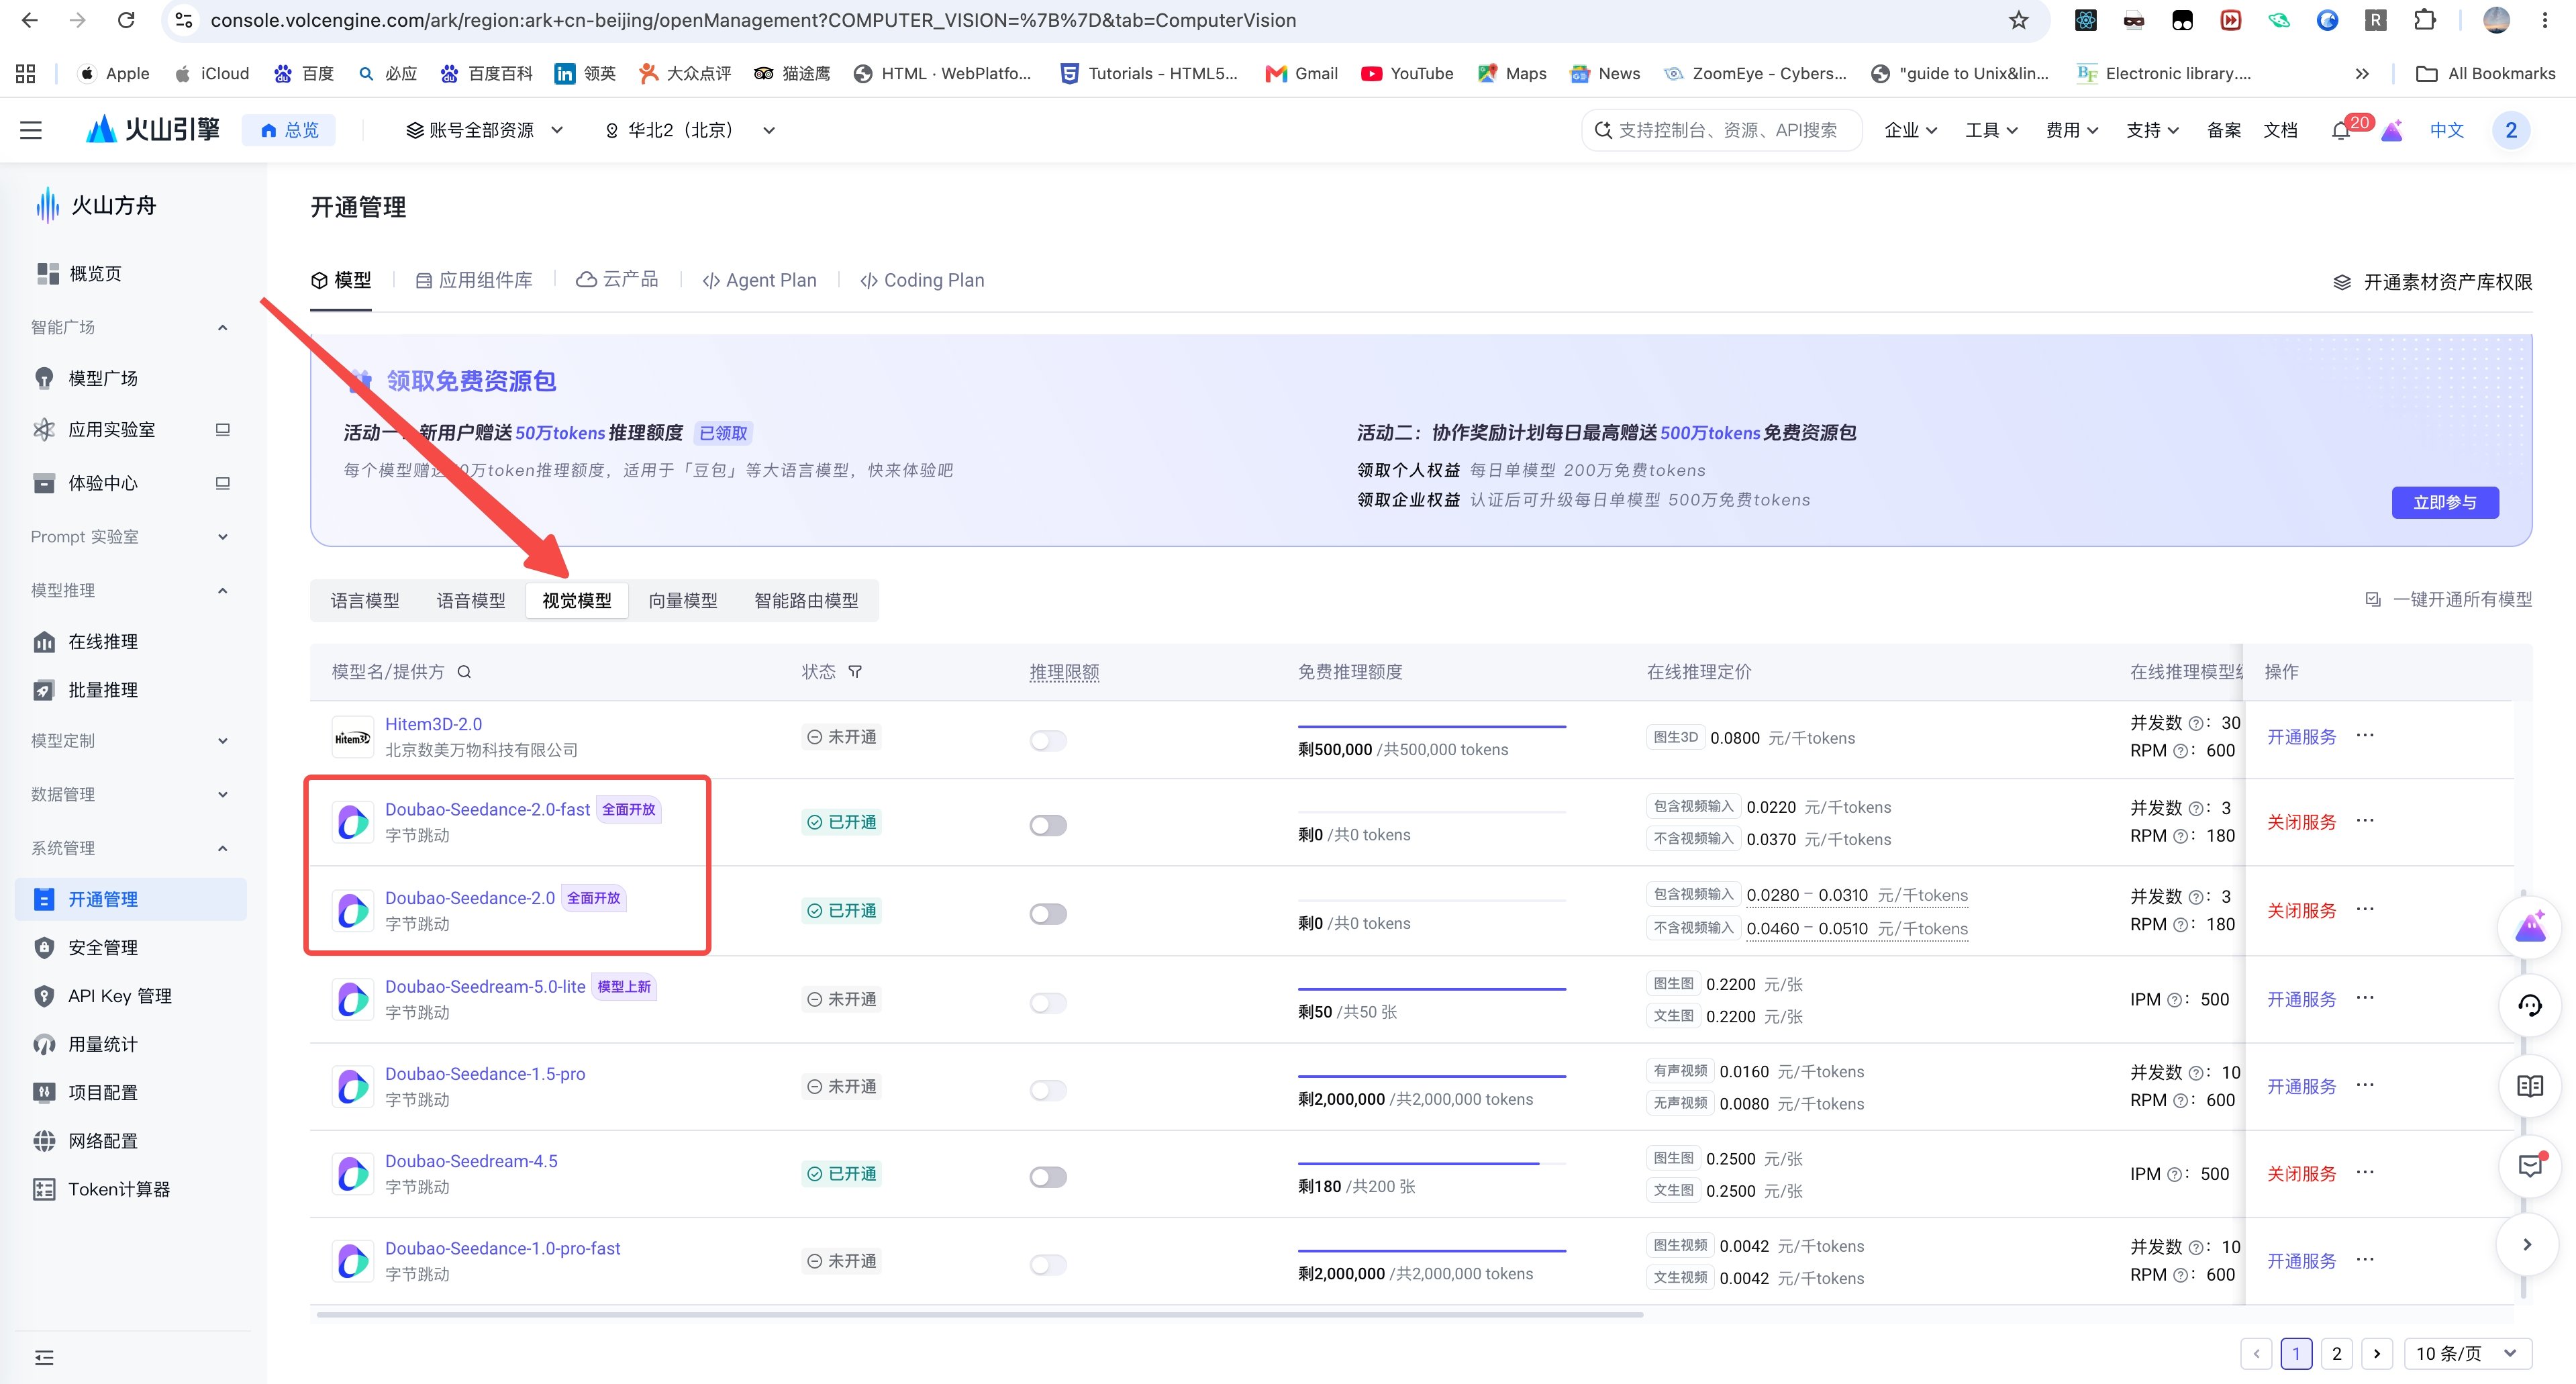Click the search icon beside 模型名/提供方
This screenshot has height=1384, width=2576.
coord(464,672)
